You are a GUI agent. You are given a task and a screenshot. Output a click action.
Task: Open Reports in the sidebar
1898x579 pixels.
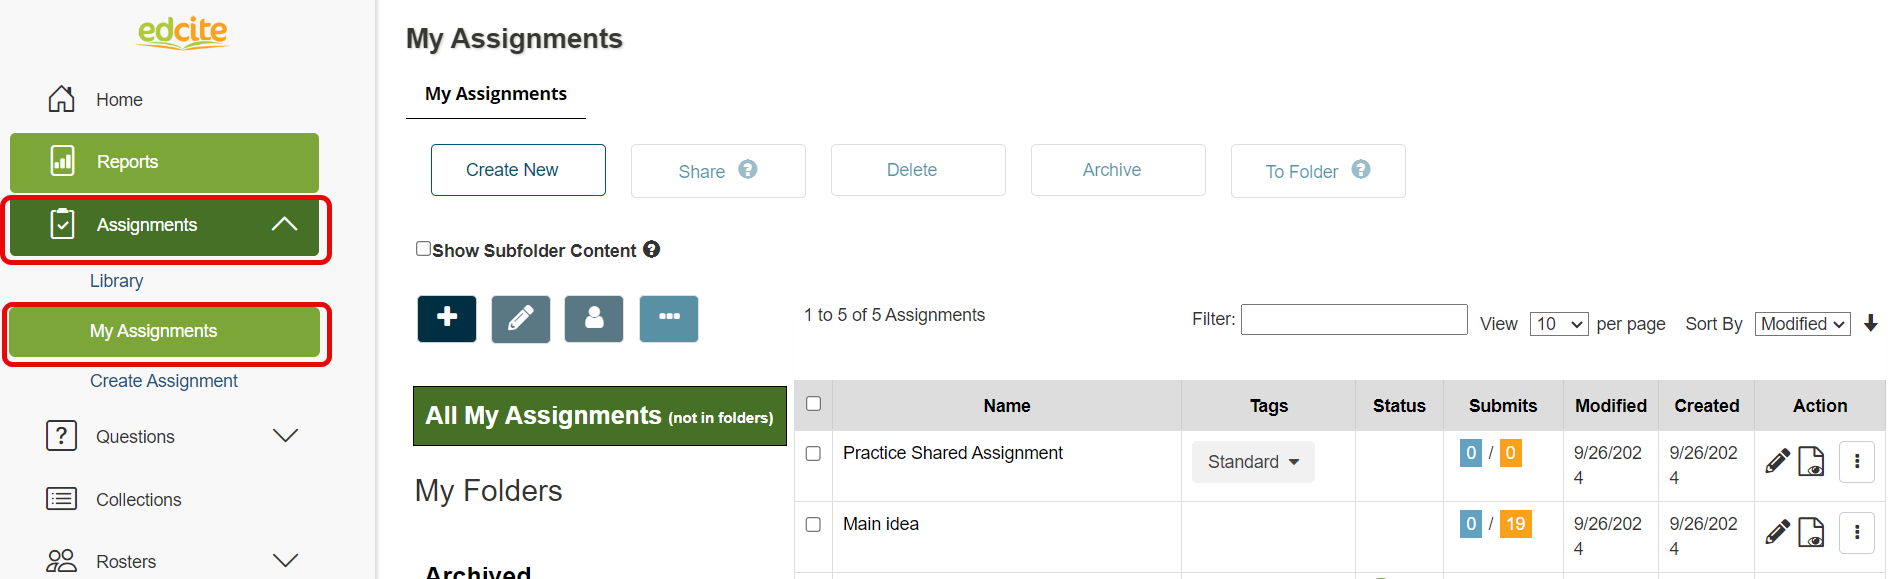(164, 162)
